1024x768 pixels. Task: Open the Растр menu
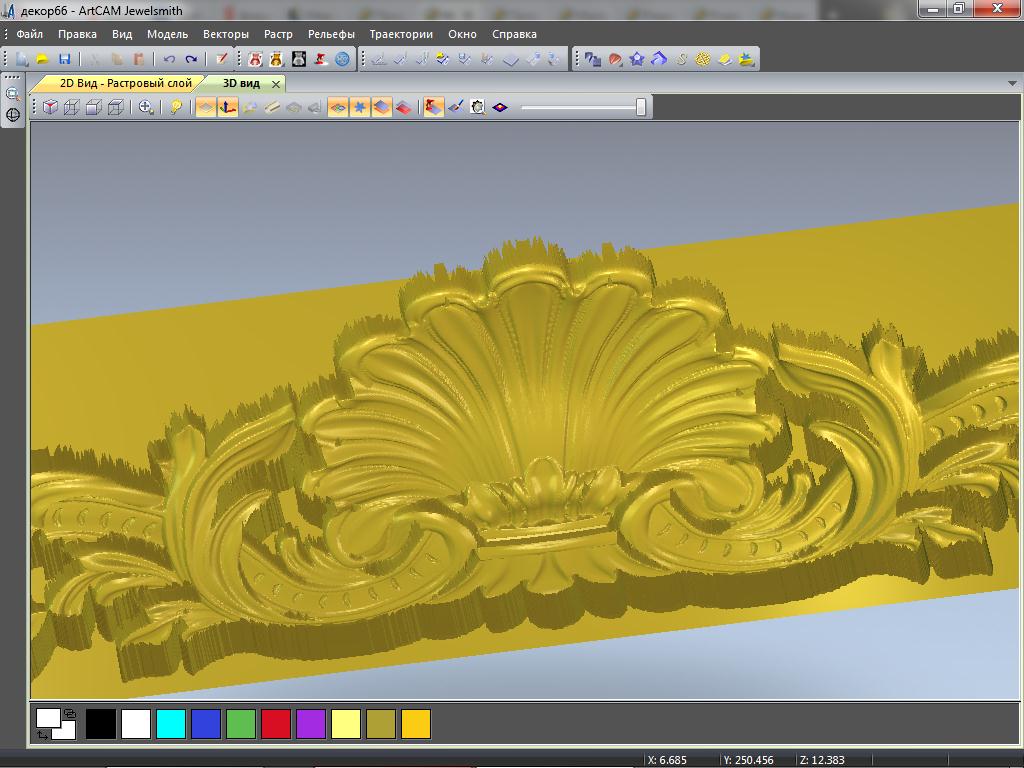coord(278,34)
